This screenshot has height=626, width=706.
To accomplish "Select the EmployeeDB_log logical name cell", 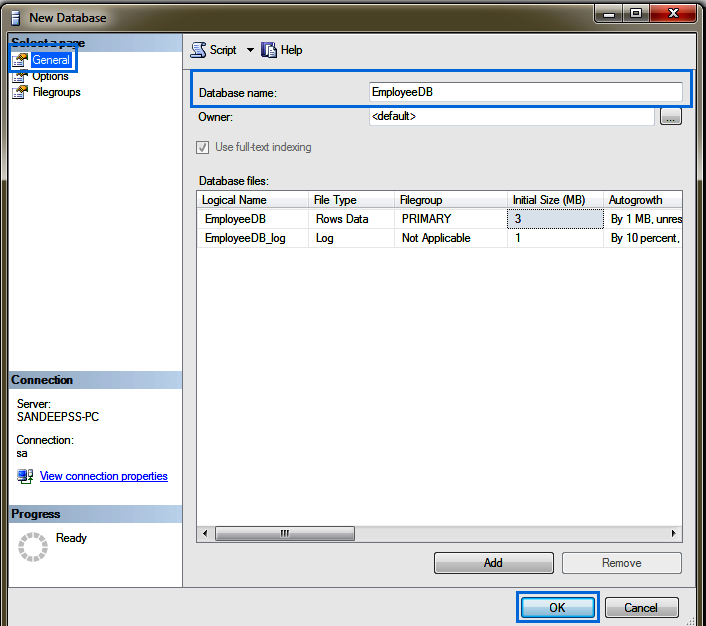I will tap(253, 238).
